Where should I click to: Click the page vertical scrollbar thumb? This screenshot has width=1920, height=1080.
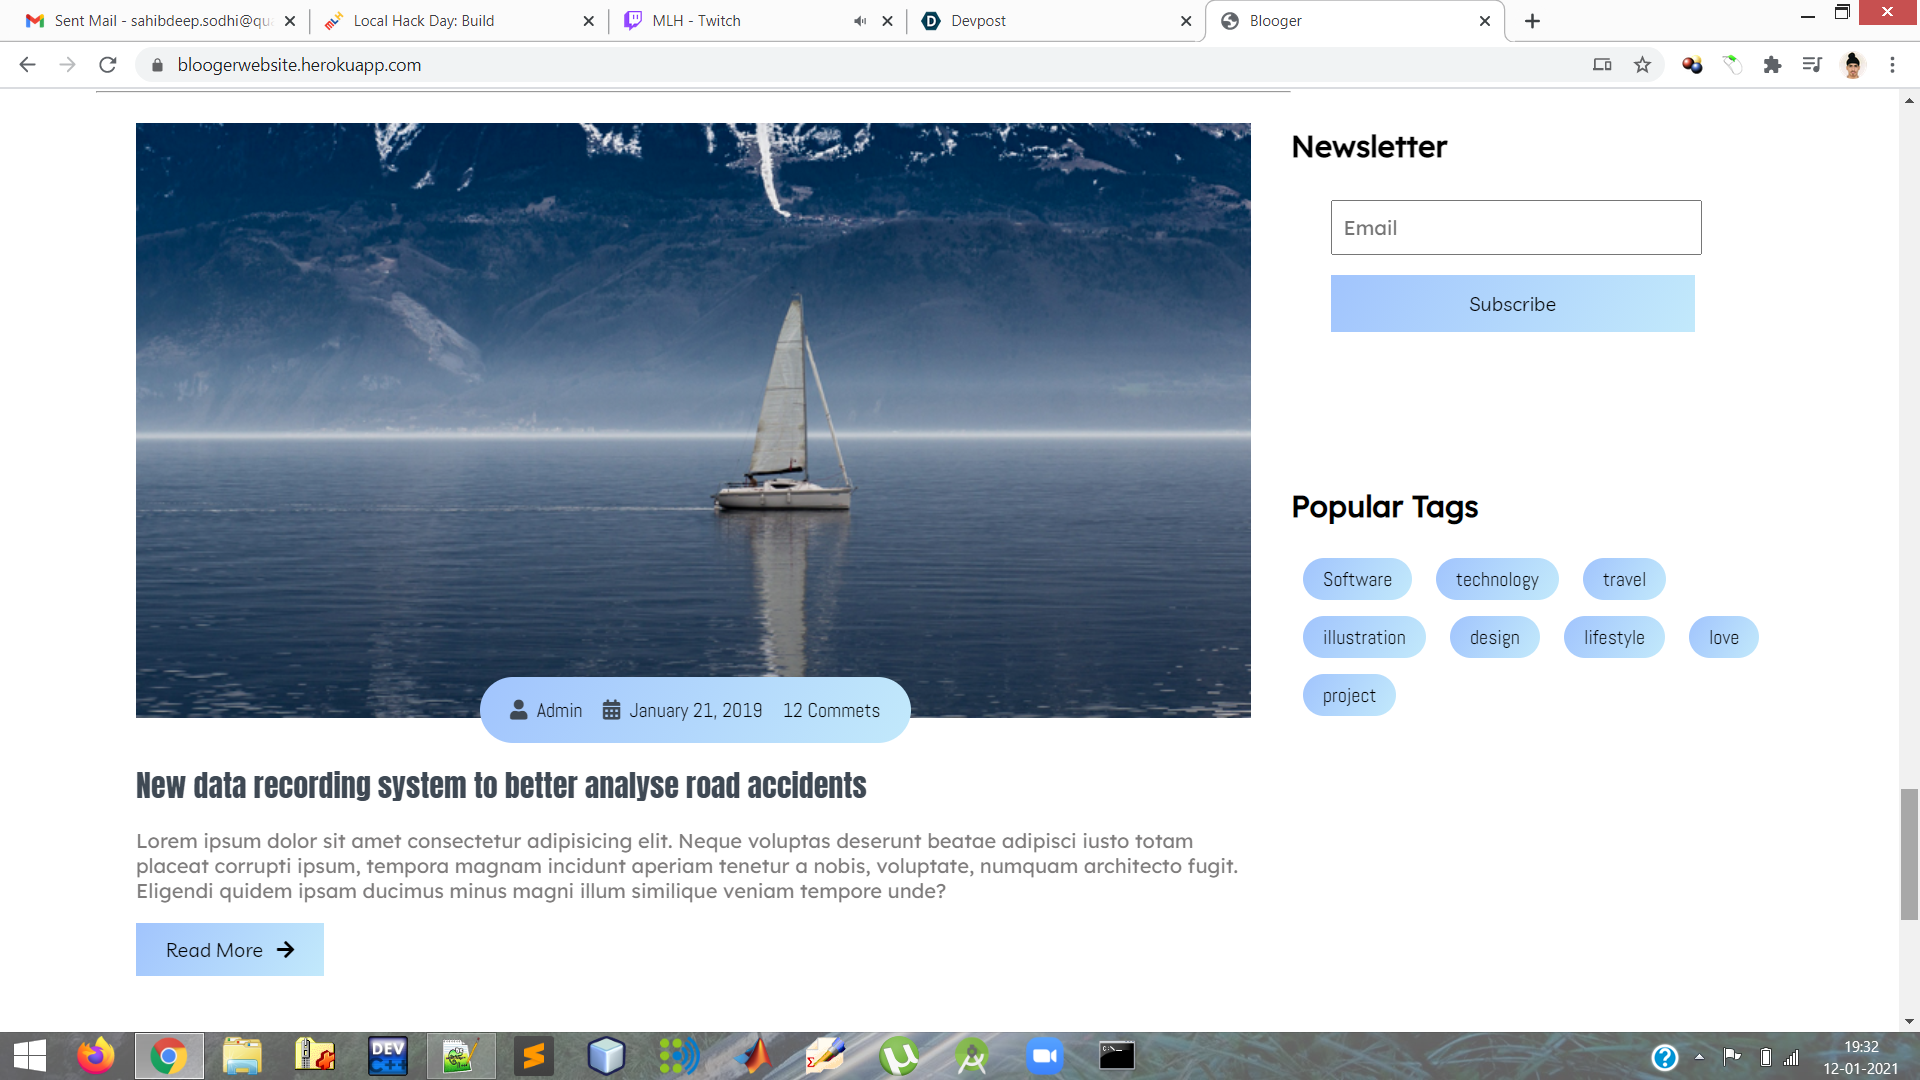(1909, 853)
